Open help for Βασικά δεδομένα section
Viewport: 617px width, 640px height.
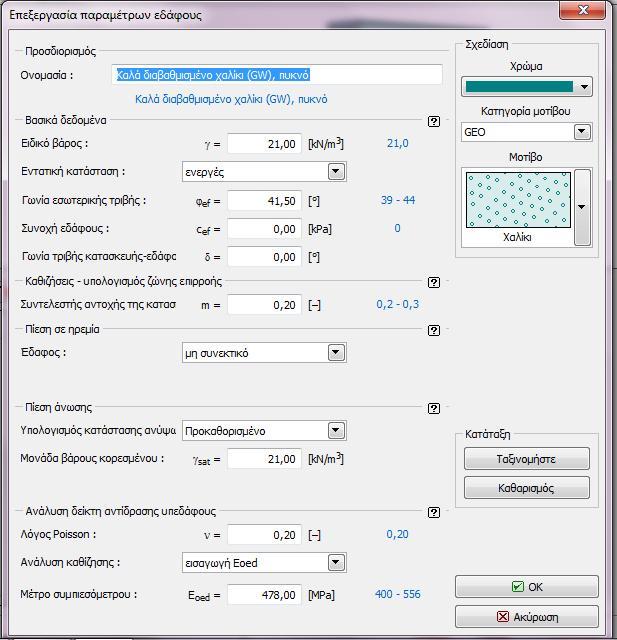click(x=434, y=121)
